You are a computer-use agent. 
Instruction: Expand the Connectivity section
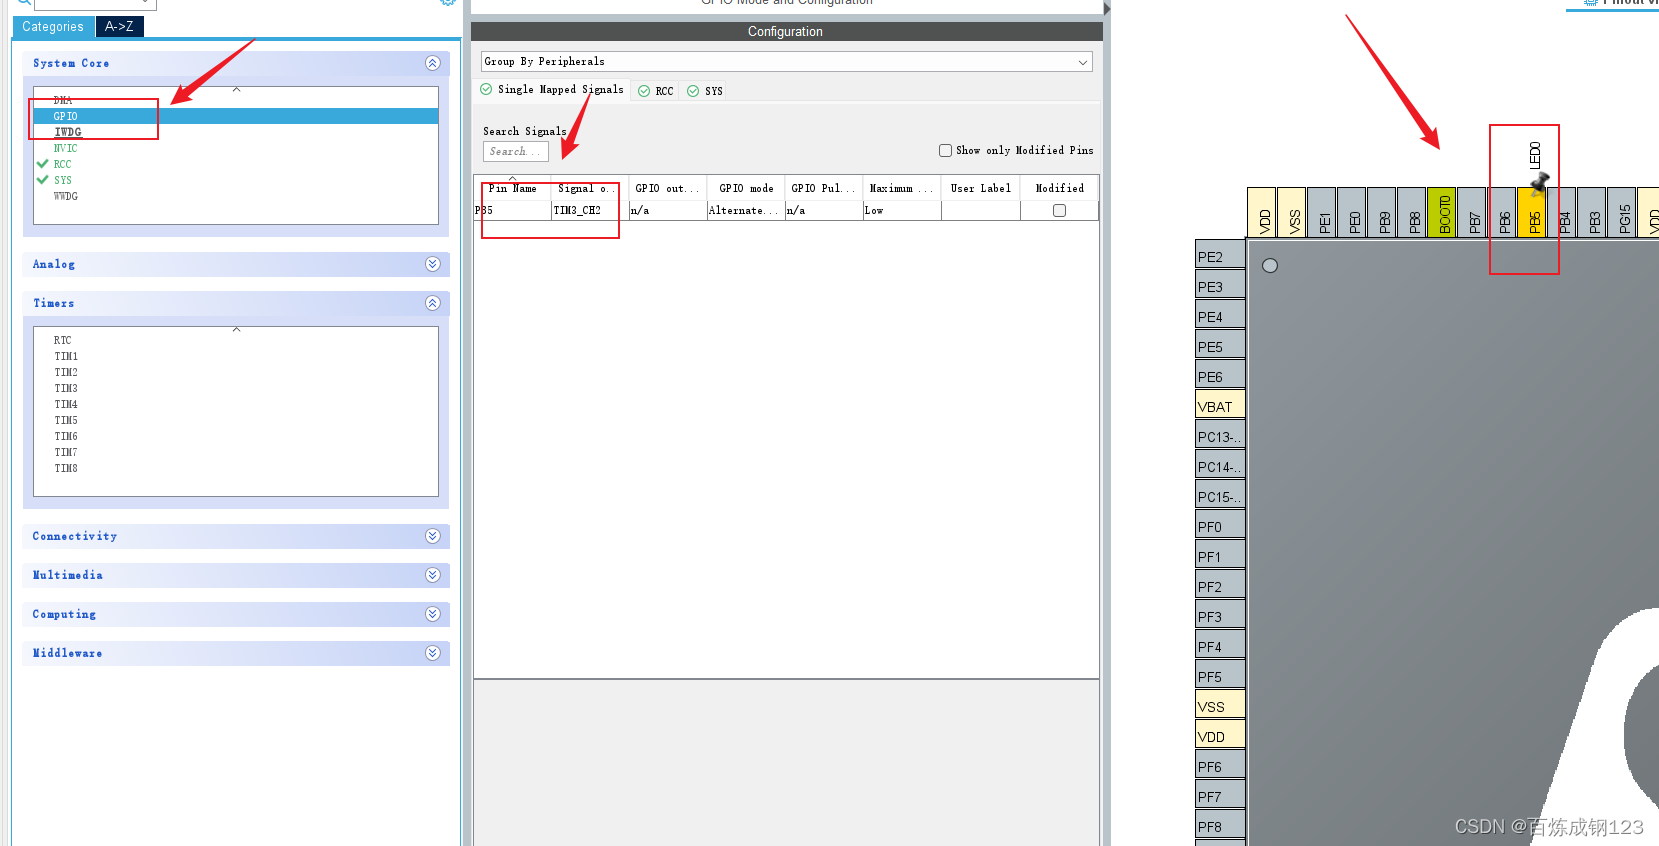click(x=432, y=536)
